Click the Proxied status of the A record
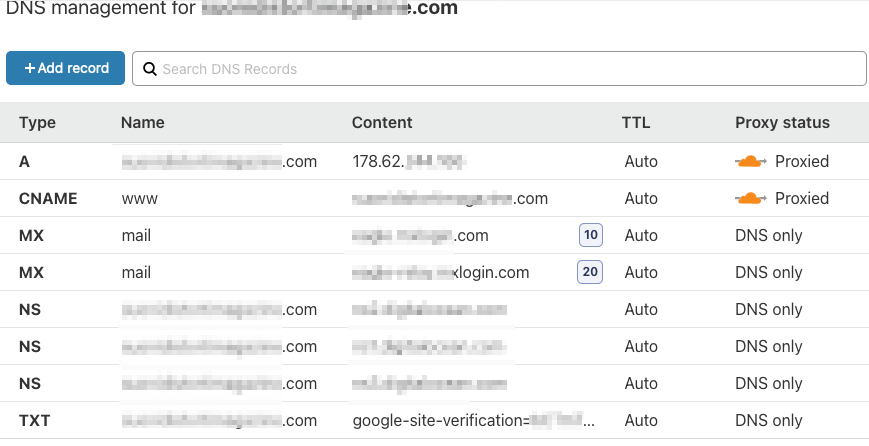Viewport: 869px width, 446px height. (802, 161)
